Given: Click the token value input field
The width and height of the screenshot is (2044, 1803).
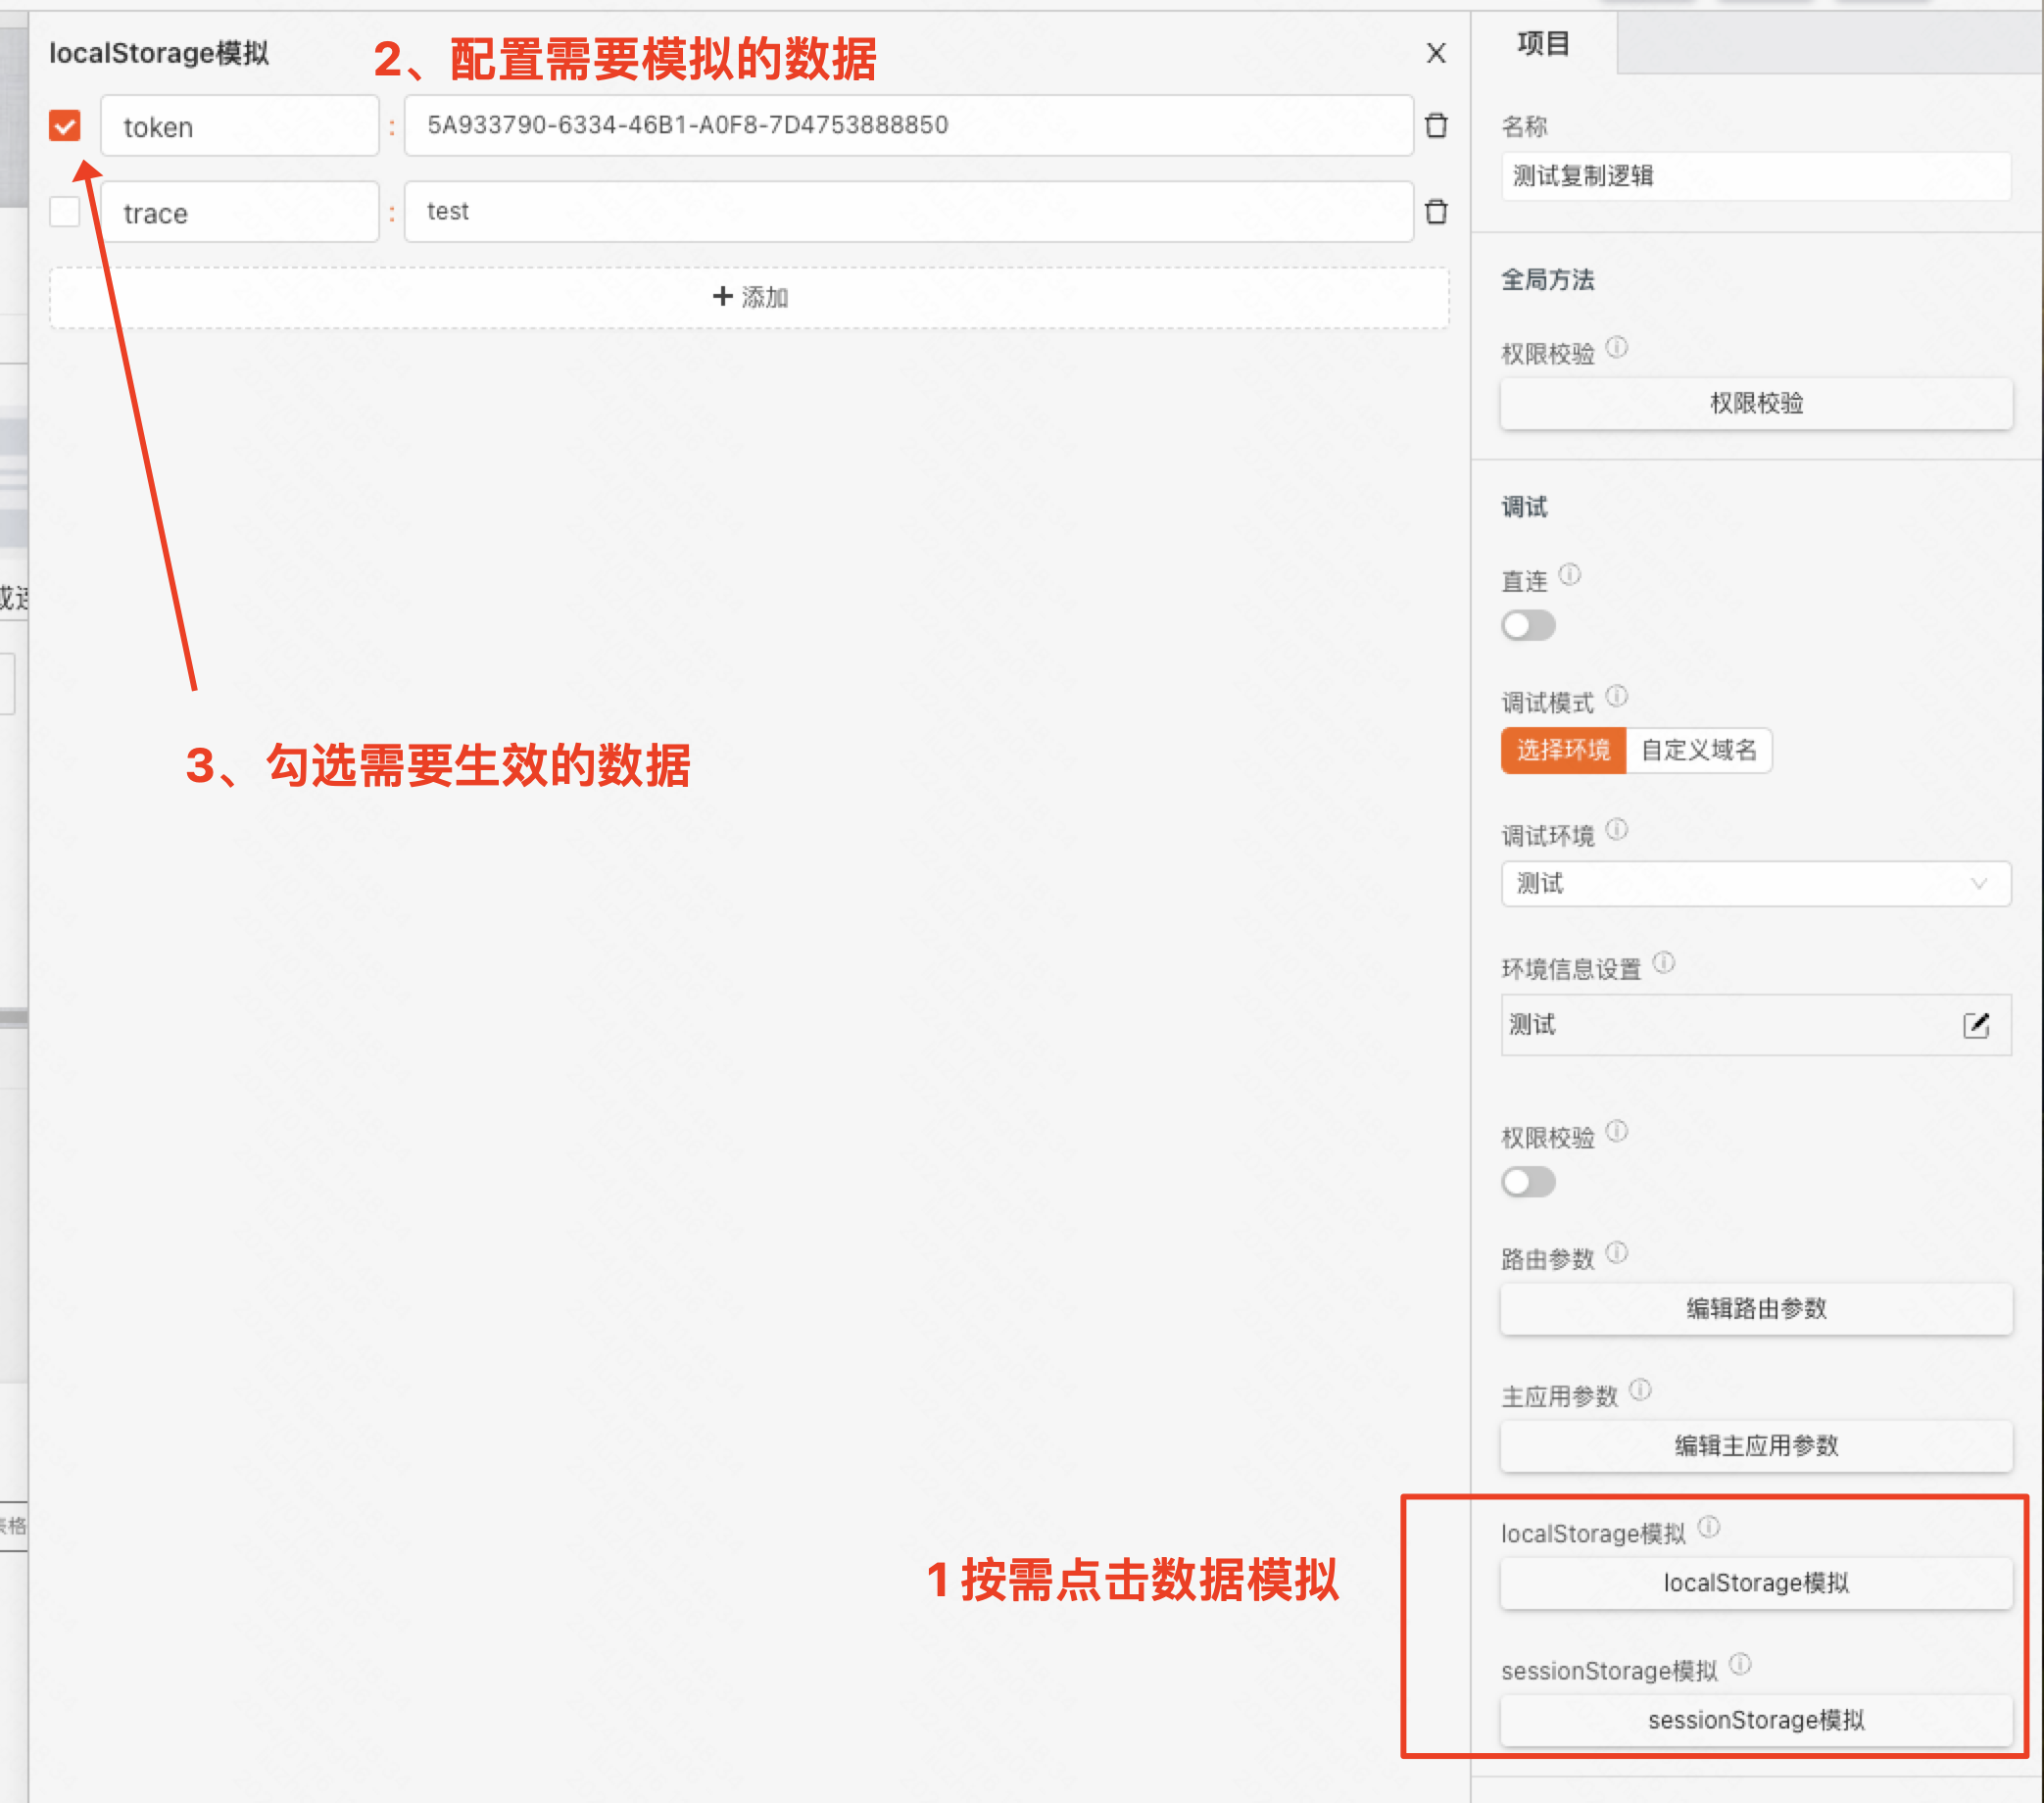Looking at the screenshot, I should 909,126.
